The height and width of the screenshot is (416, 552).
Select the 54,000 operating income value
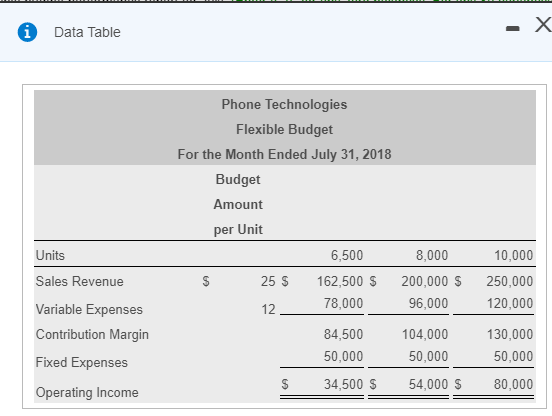pyautogui.click(x=428, y=384)
